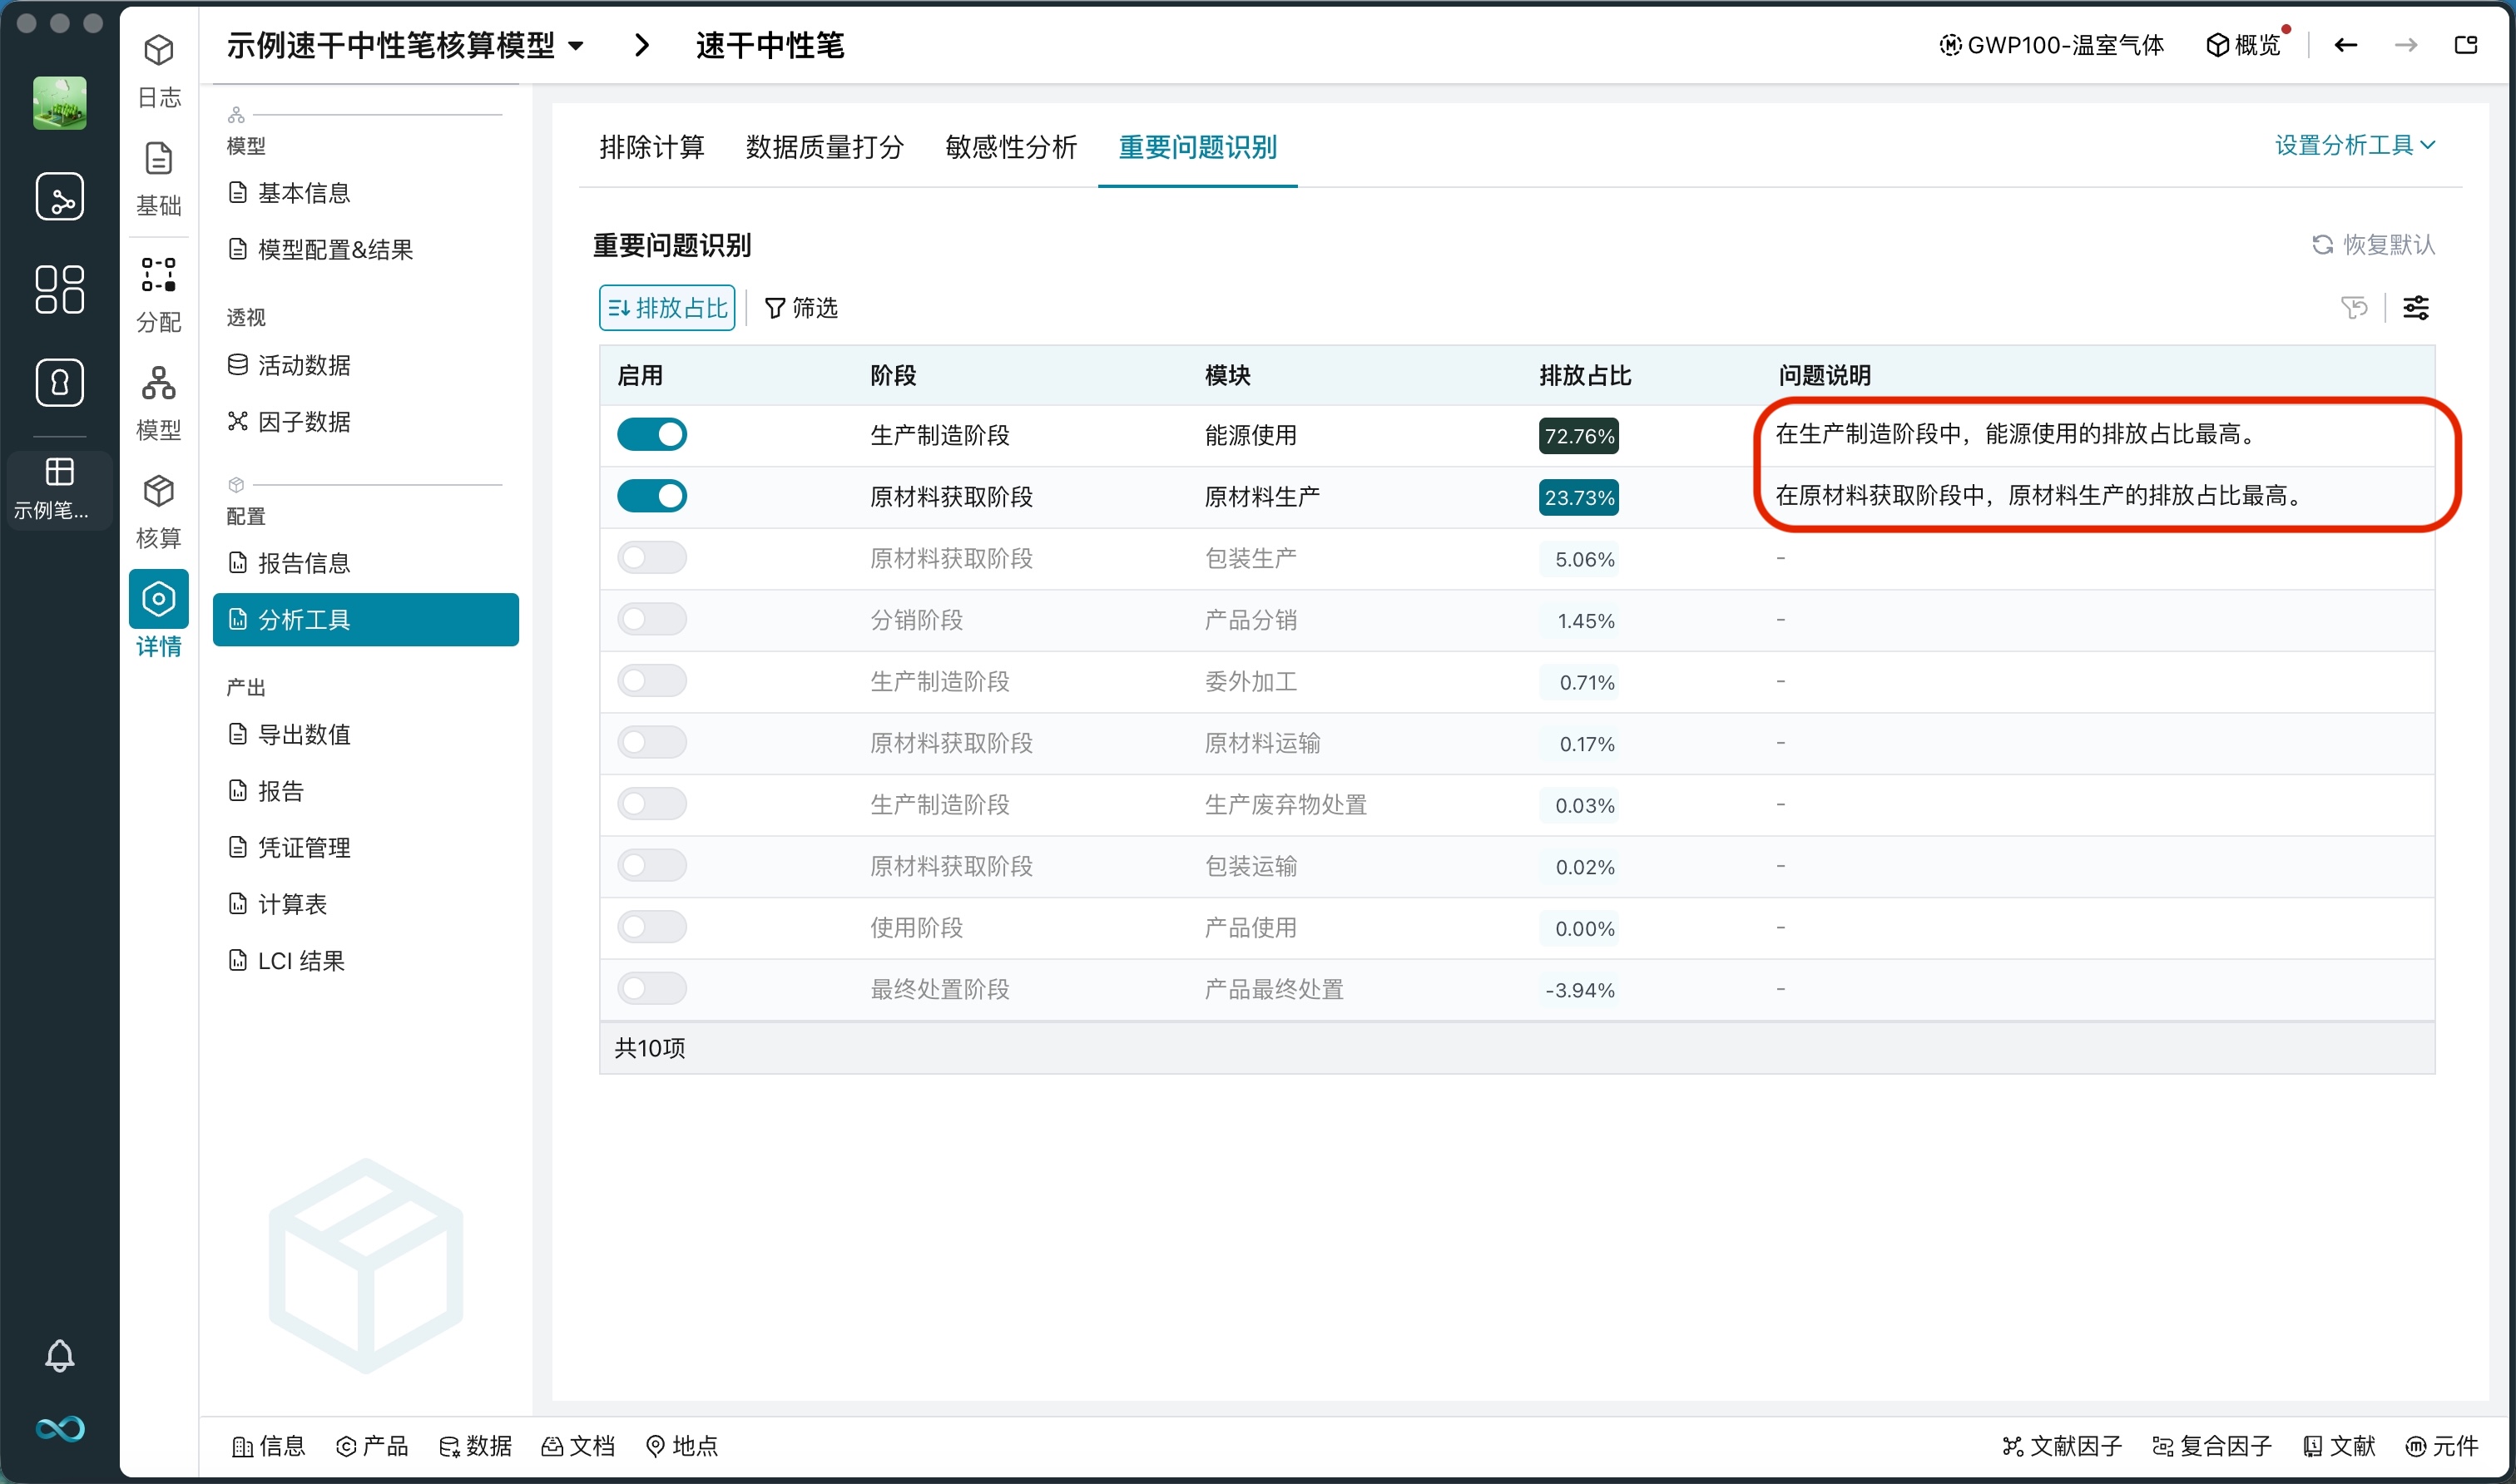The height and width of the screenshot is (1484, 2516).
Task: Open the 设置分析工具 dropdown
Action: (x=2355, y=146)
